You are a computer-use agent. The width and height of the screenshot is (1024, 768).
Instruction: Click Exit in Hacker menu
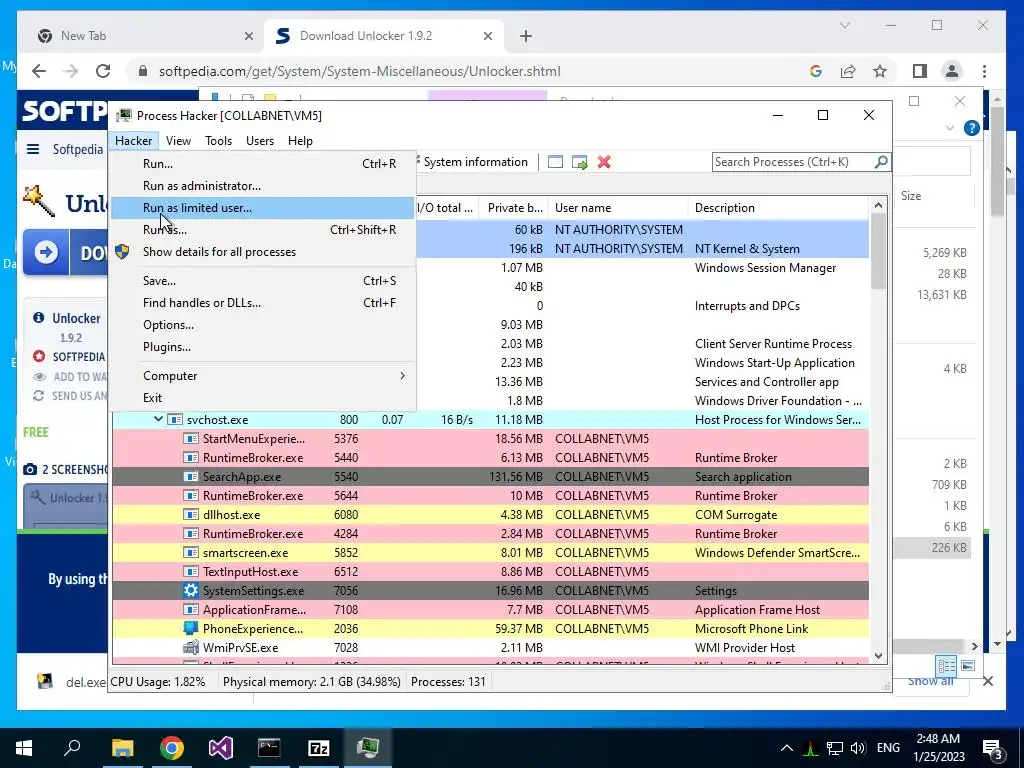click(263, 398)
